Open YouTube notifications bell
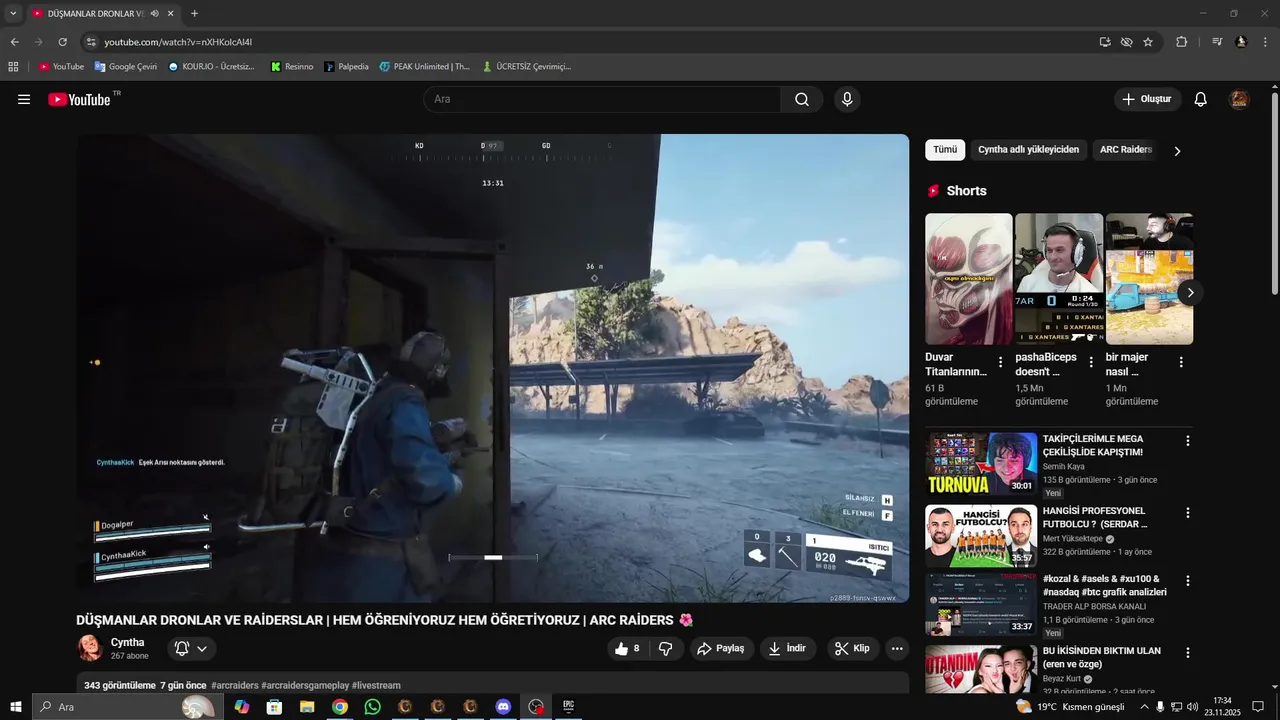1280x720 pixels. point(1201,99)
